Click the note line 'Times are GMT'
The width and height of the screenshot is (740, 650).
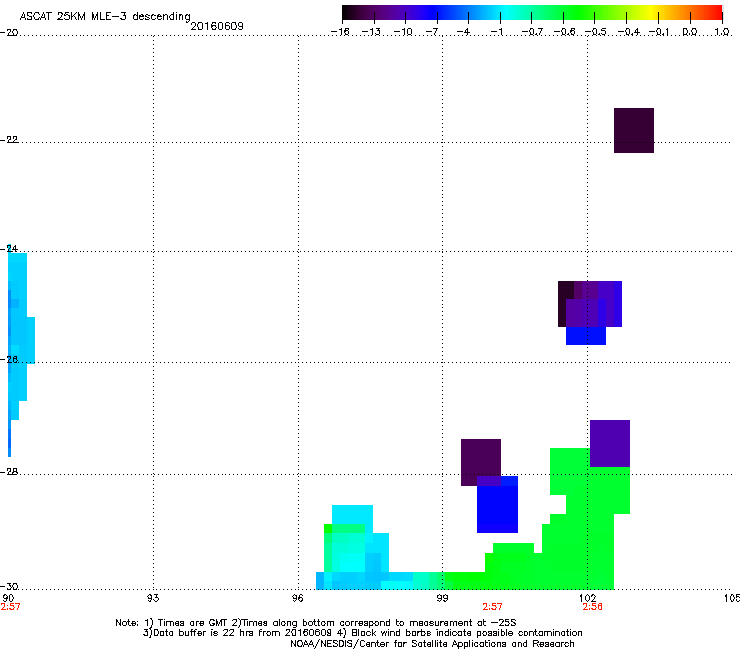(x=315, y=623)
